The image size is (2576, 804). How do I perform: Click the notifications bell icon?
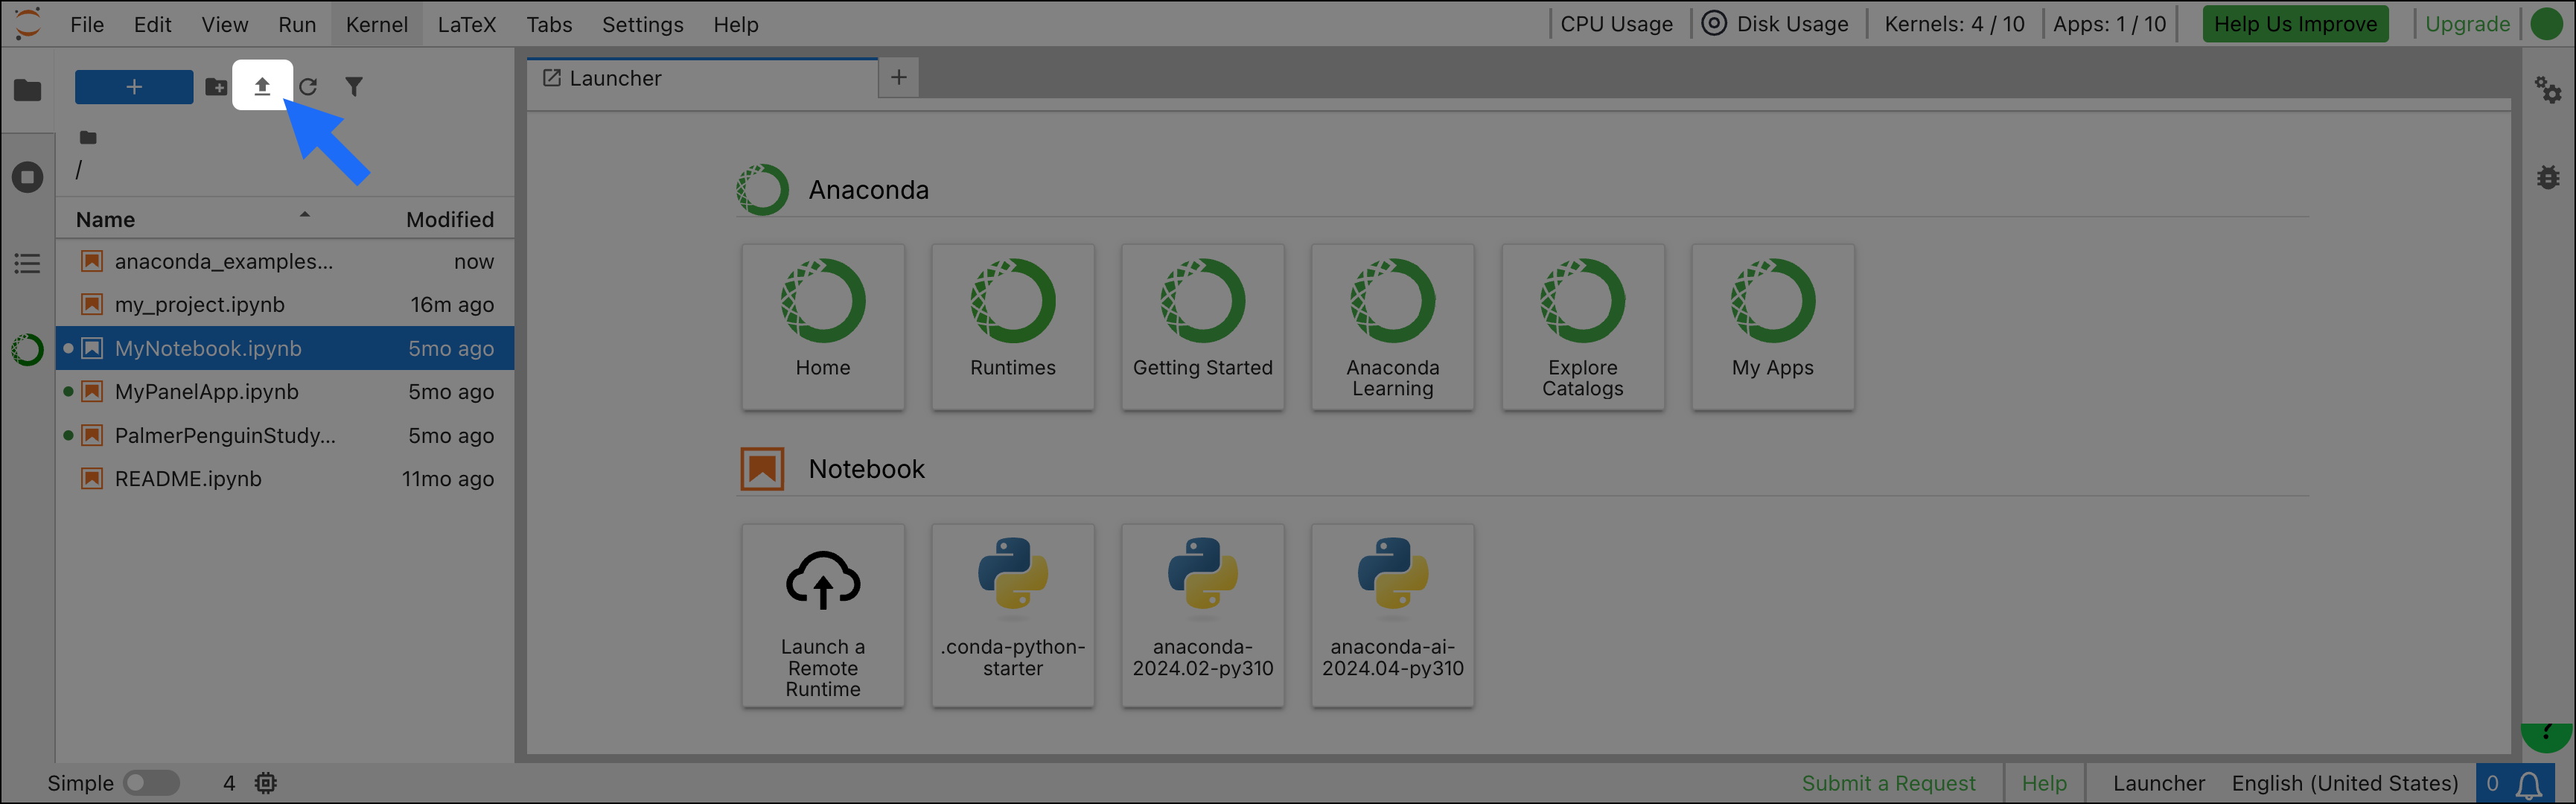pos(2529,784)
